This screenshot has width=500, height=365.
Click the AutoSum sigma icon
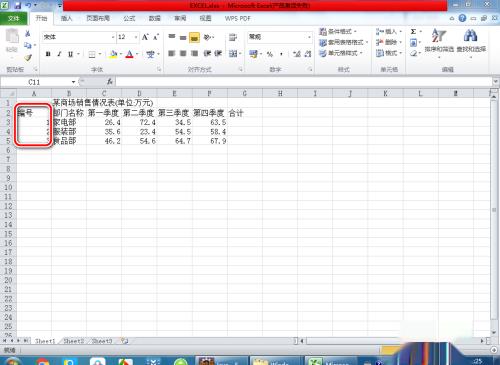point(413,32)
